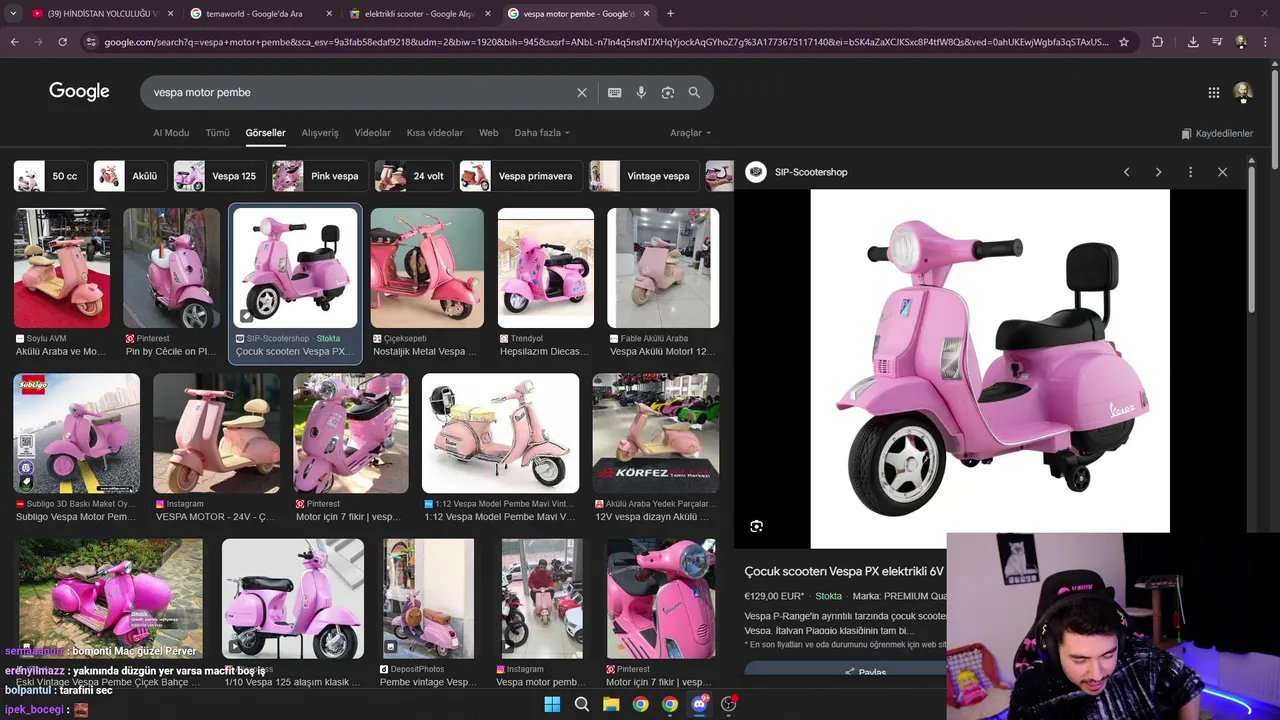Open a new browser tab

tap(670, 14)
